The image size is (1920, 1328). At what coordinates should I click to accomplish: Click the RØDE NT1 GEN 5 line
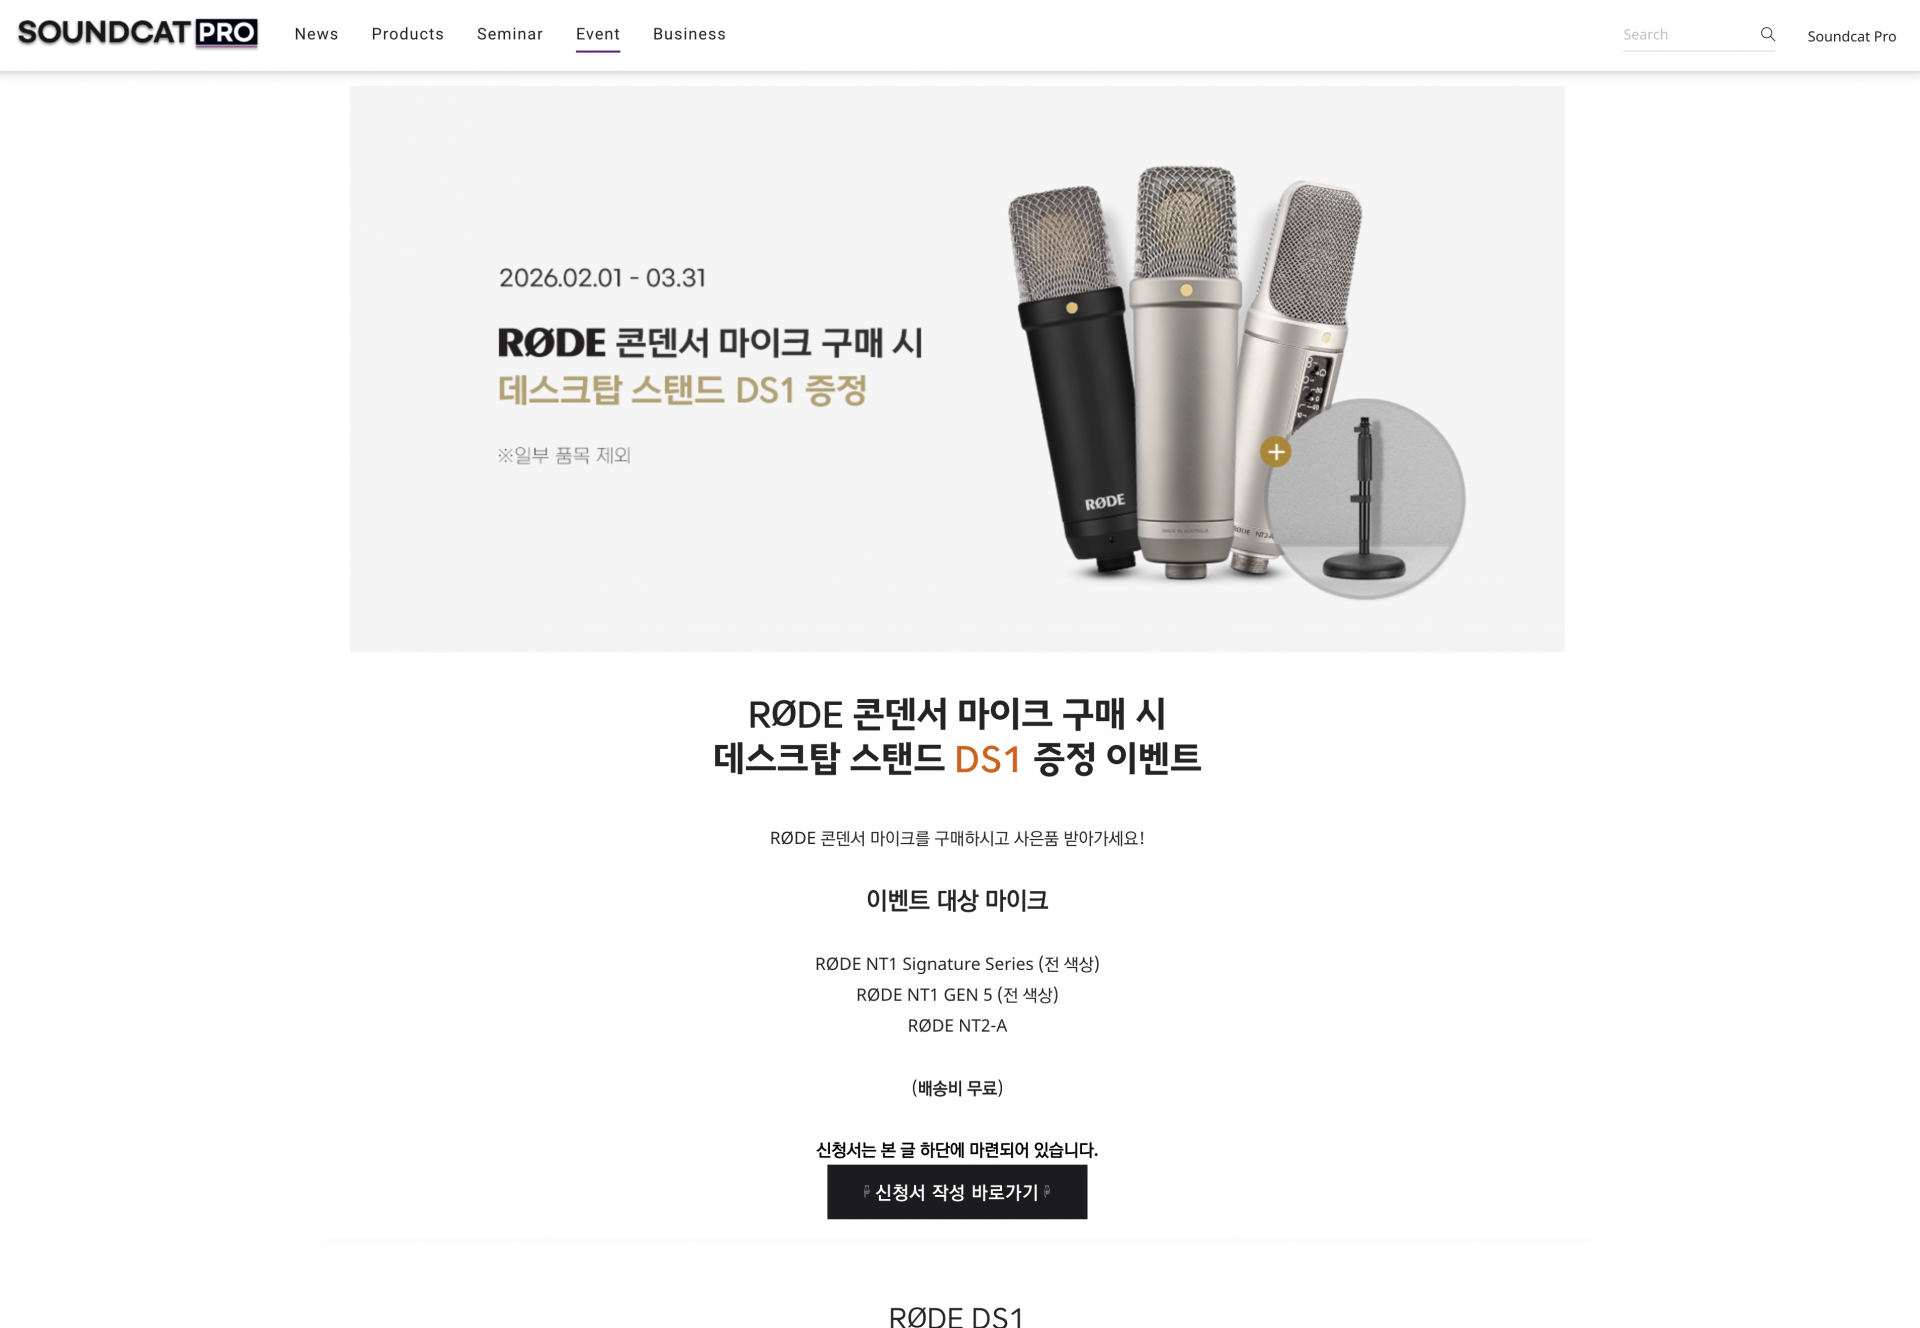pos(957,994)
